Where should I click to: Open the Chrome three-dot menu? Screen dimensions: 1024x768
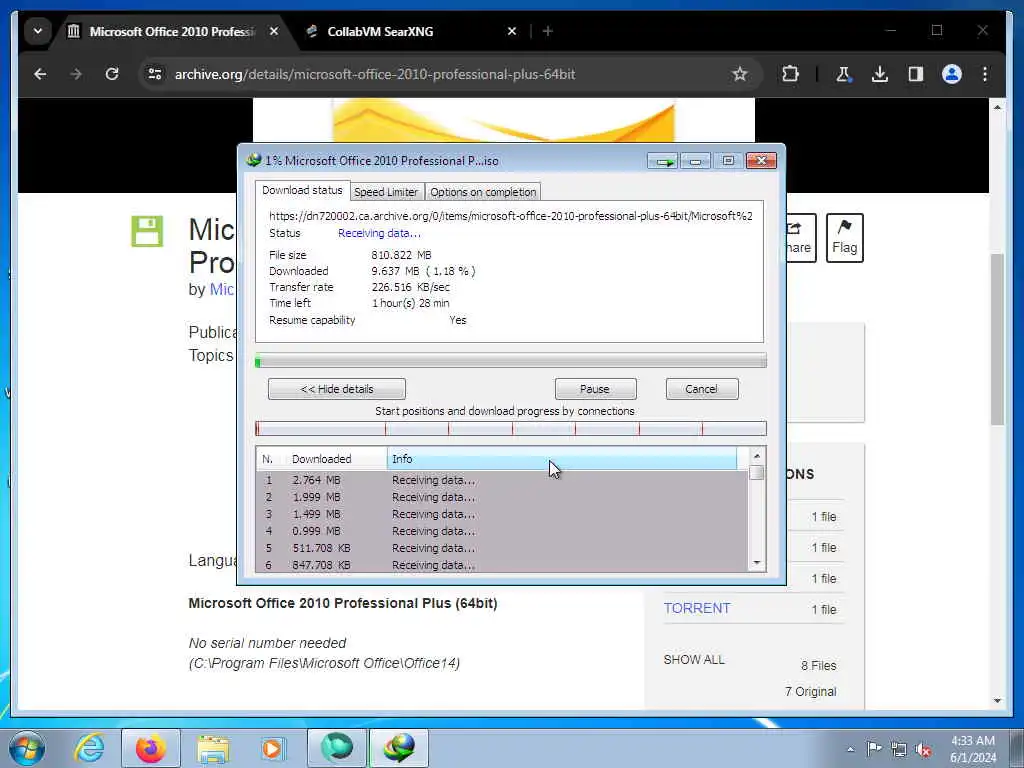click(985, 74)
